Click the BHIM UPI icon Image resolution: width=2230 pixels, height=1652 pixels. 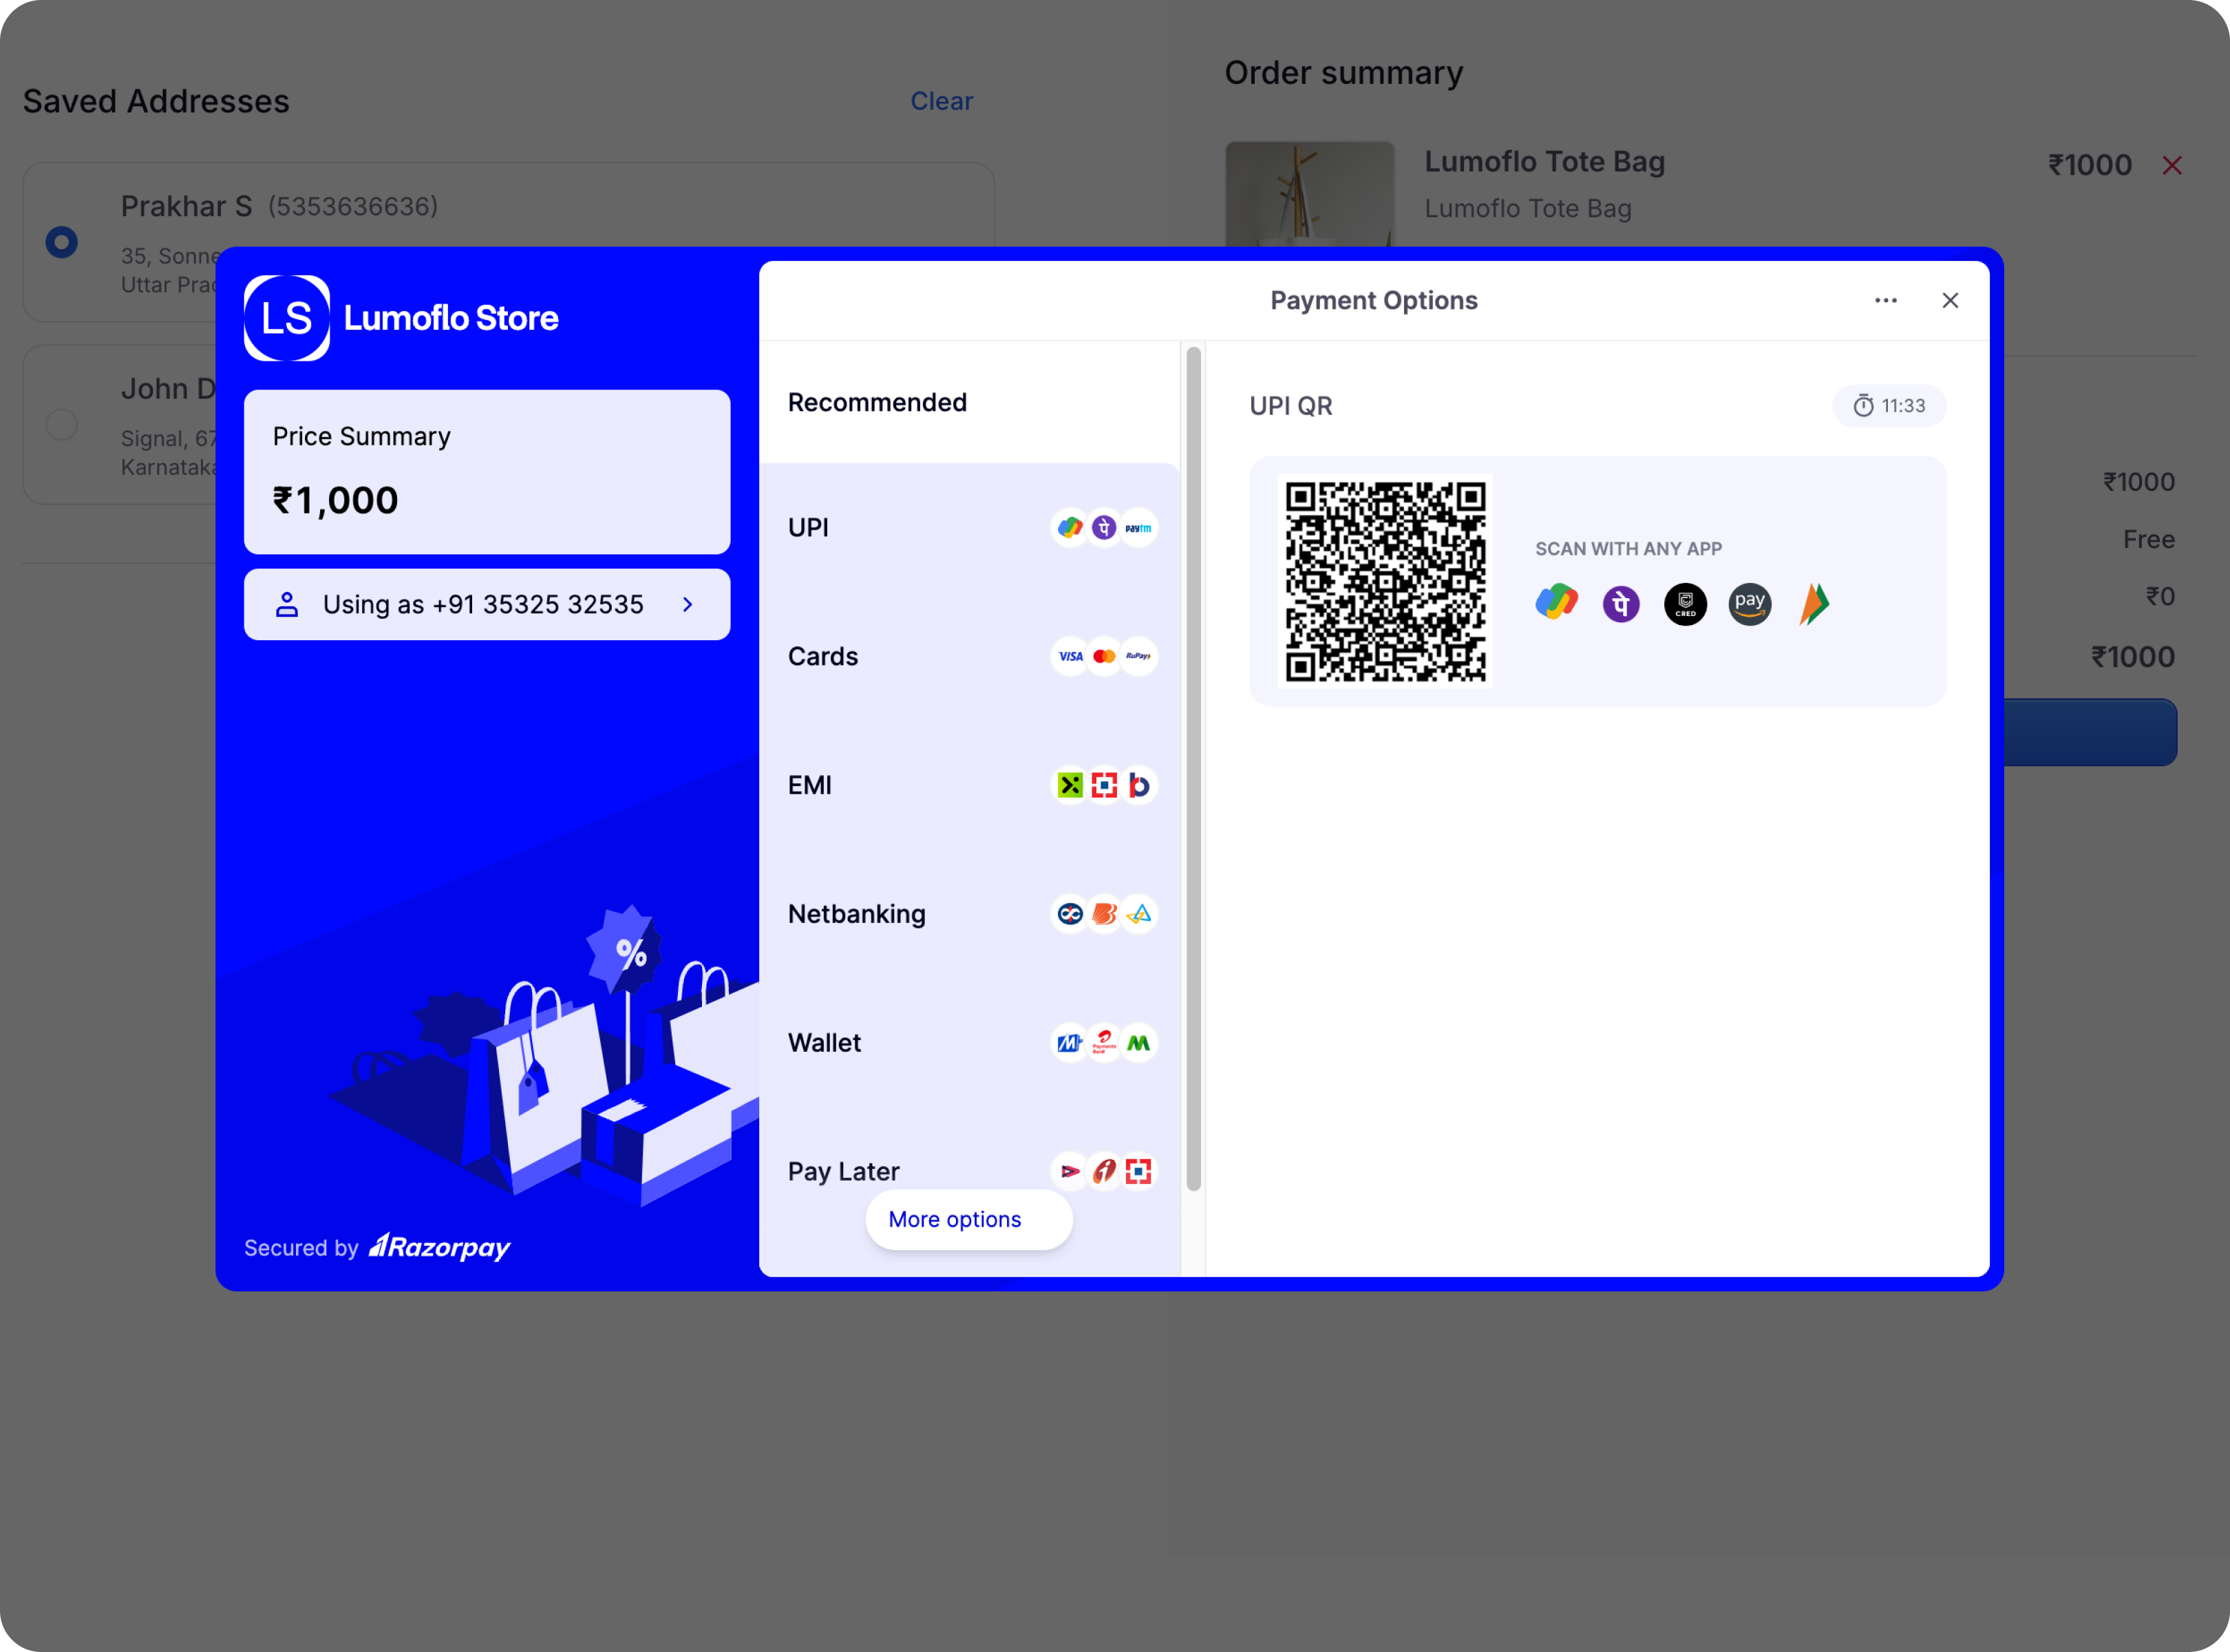[x=1813, y=604]
